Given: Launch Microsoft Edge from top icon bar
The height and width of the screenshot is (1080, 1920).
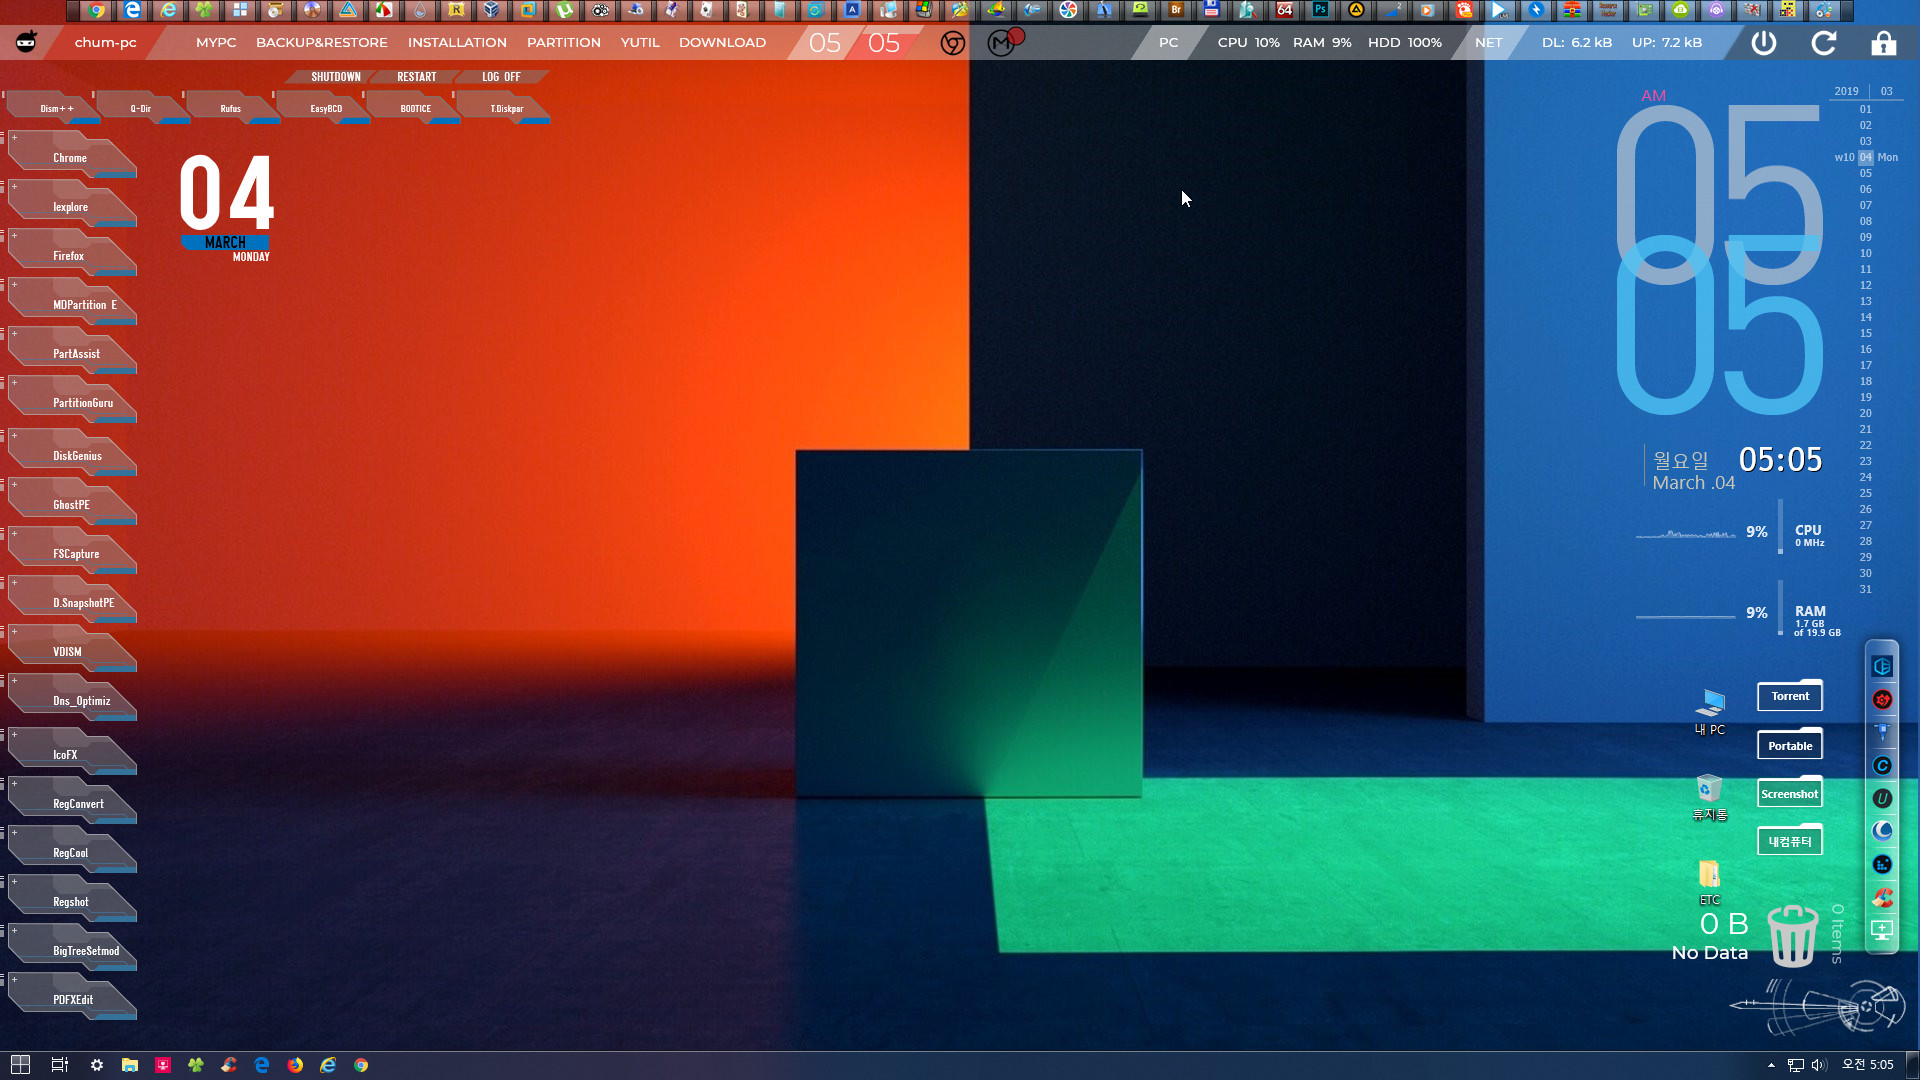Looking at the screenshot, I should [x=132, y=11].
